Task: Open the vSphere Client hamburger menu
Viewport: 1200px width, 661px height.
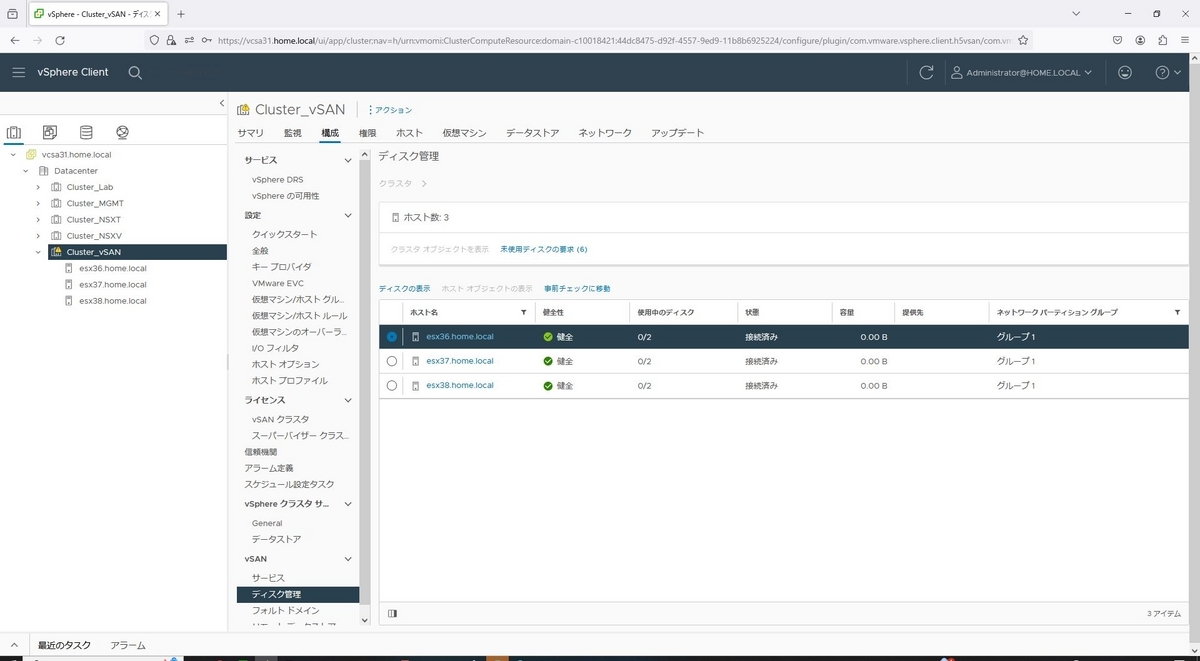Action: (18, 73)
